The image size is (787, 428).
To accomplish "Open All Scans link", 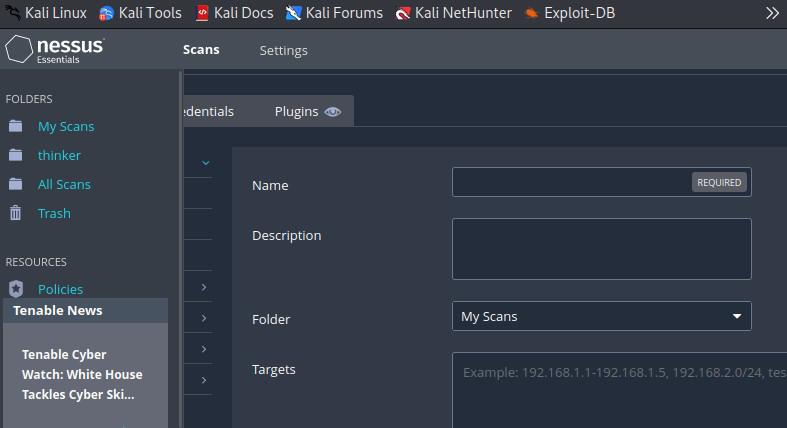I will 64,185.
